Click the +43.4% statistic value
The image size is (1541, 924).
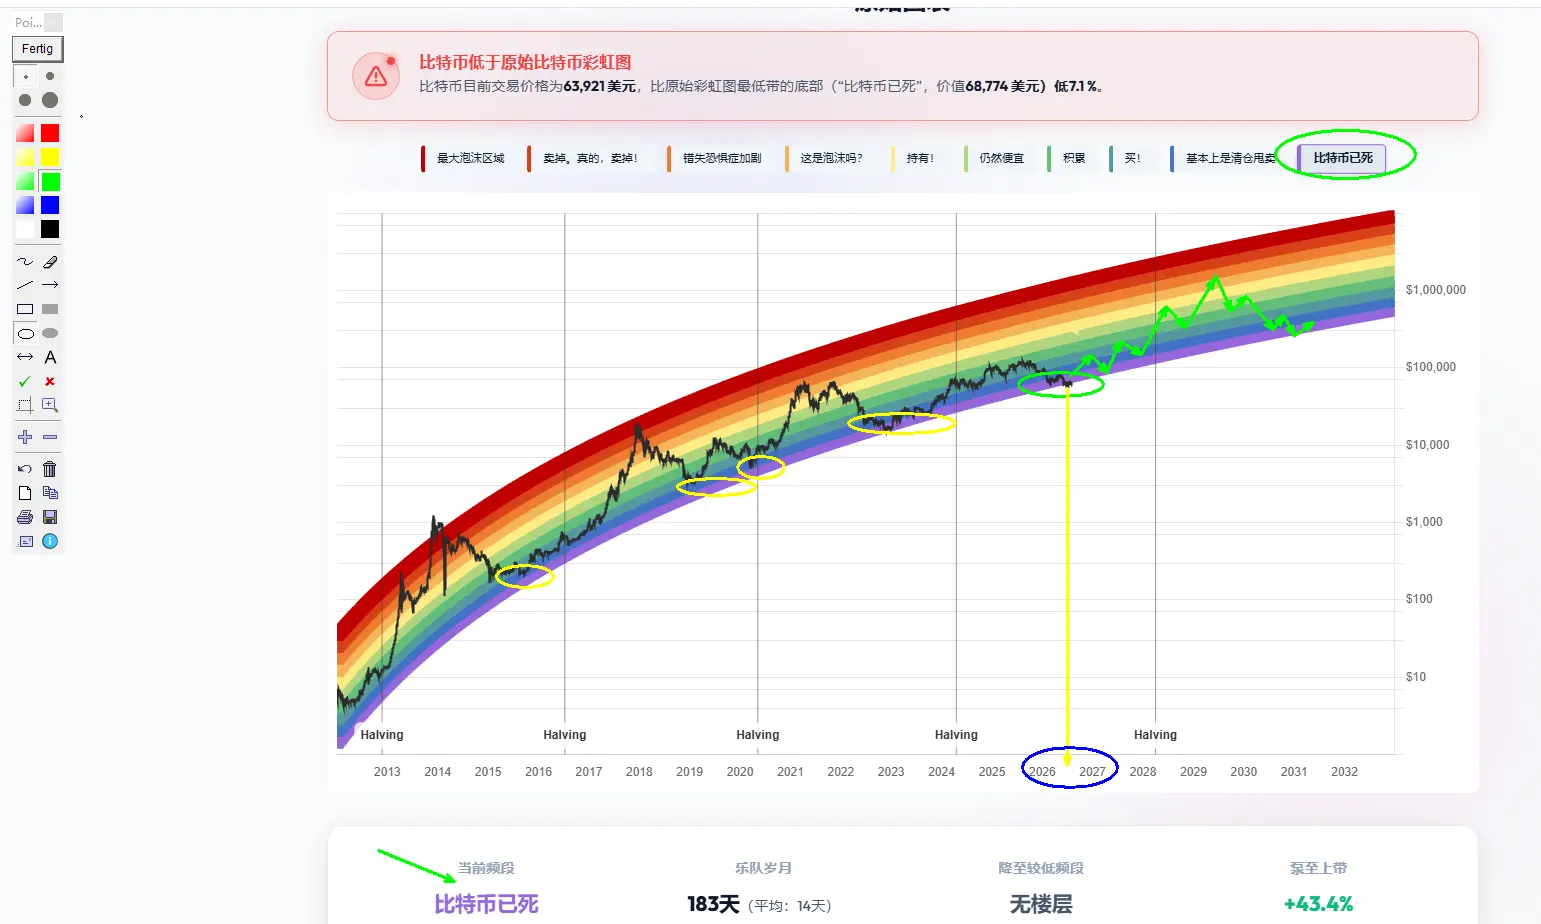(x=1318, y=904)
